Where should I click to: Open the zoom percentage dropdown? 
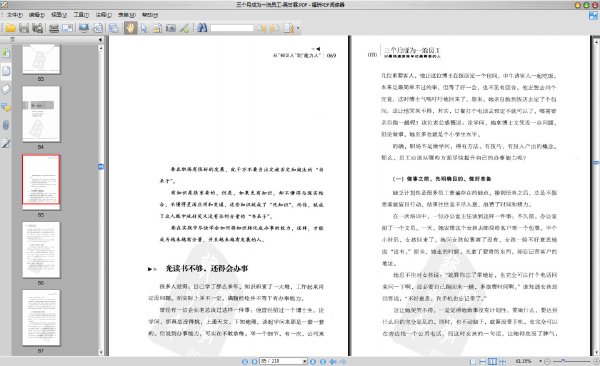(x=541, y=361)
